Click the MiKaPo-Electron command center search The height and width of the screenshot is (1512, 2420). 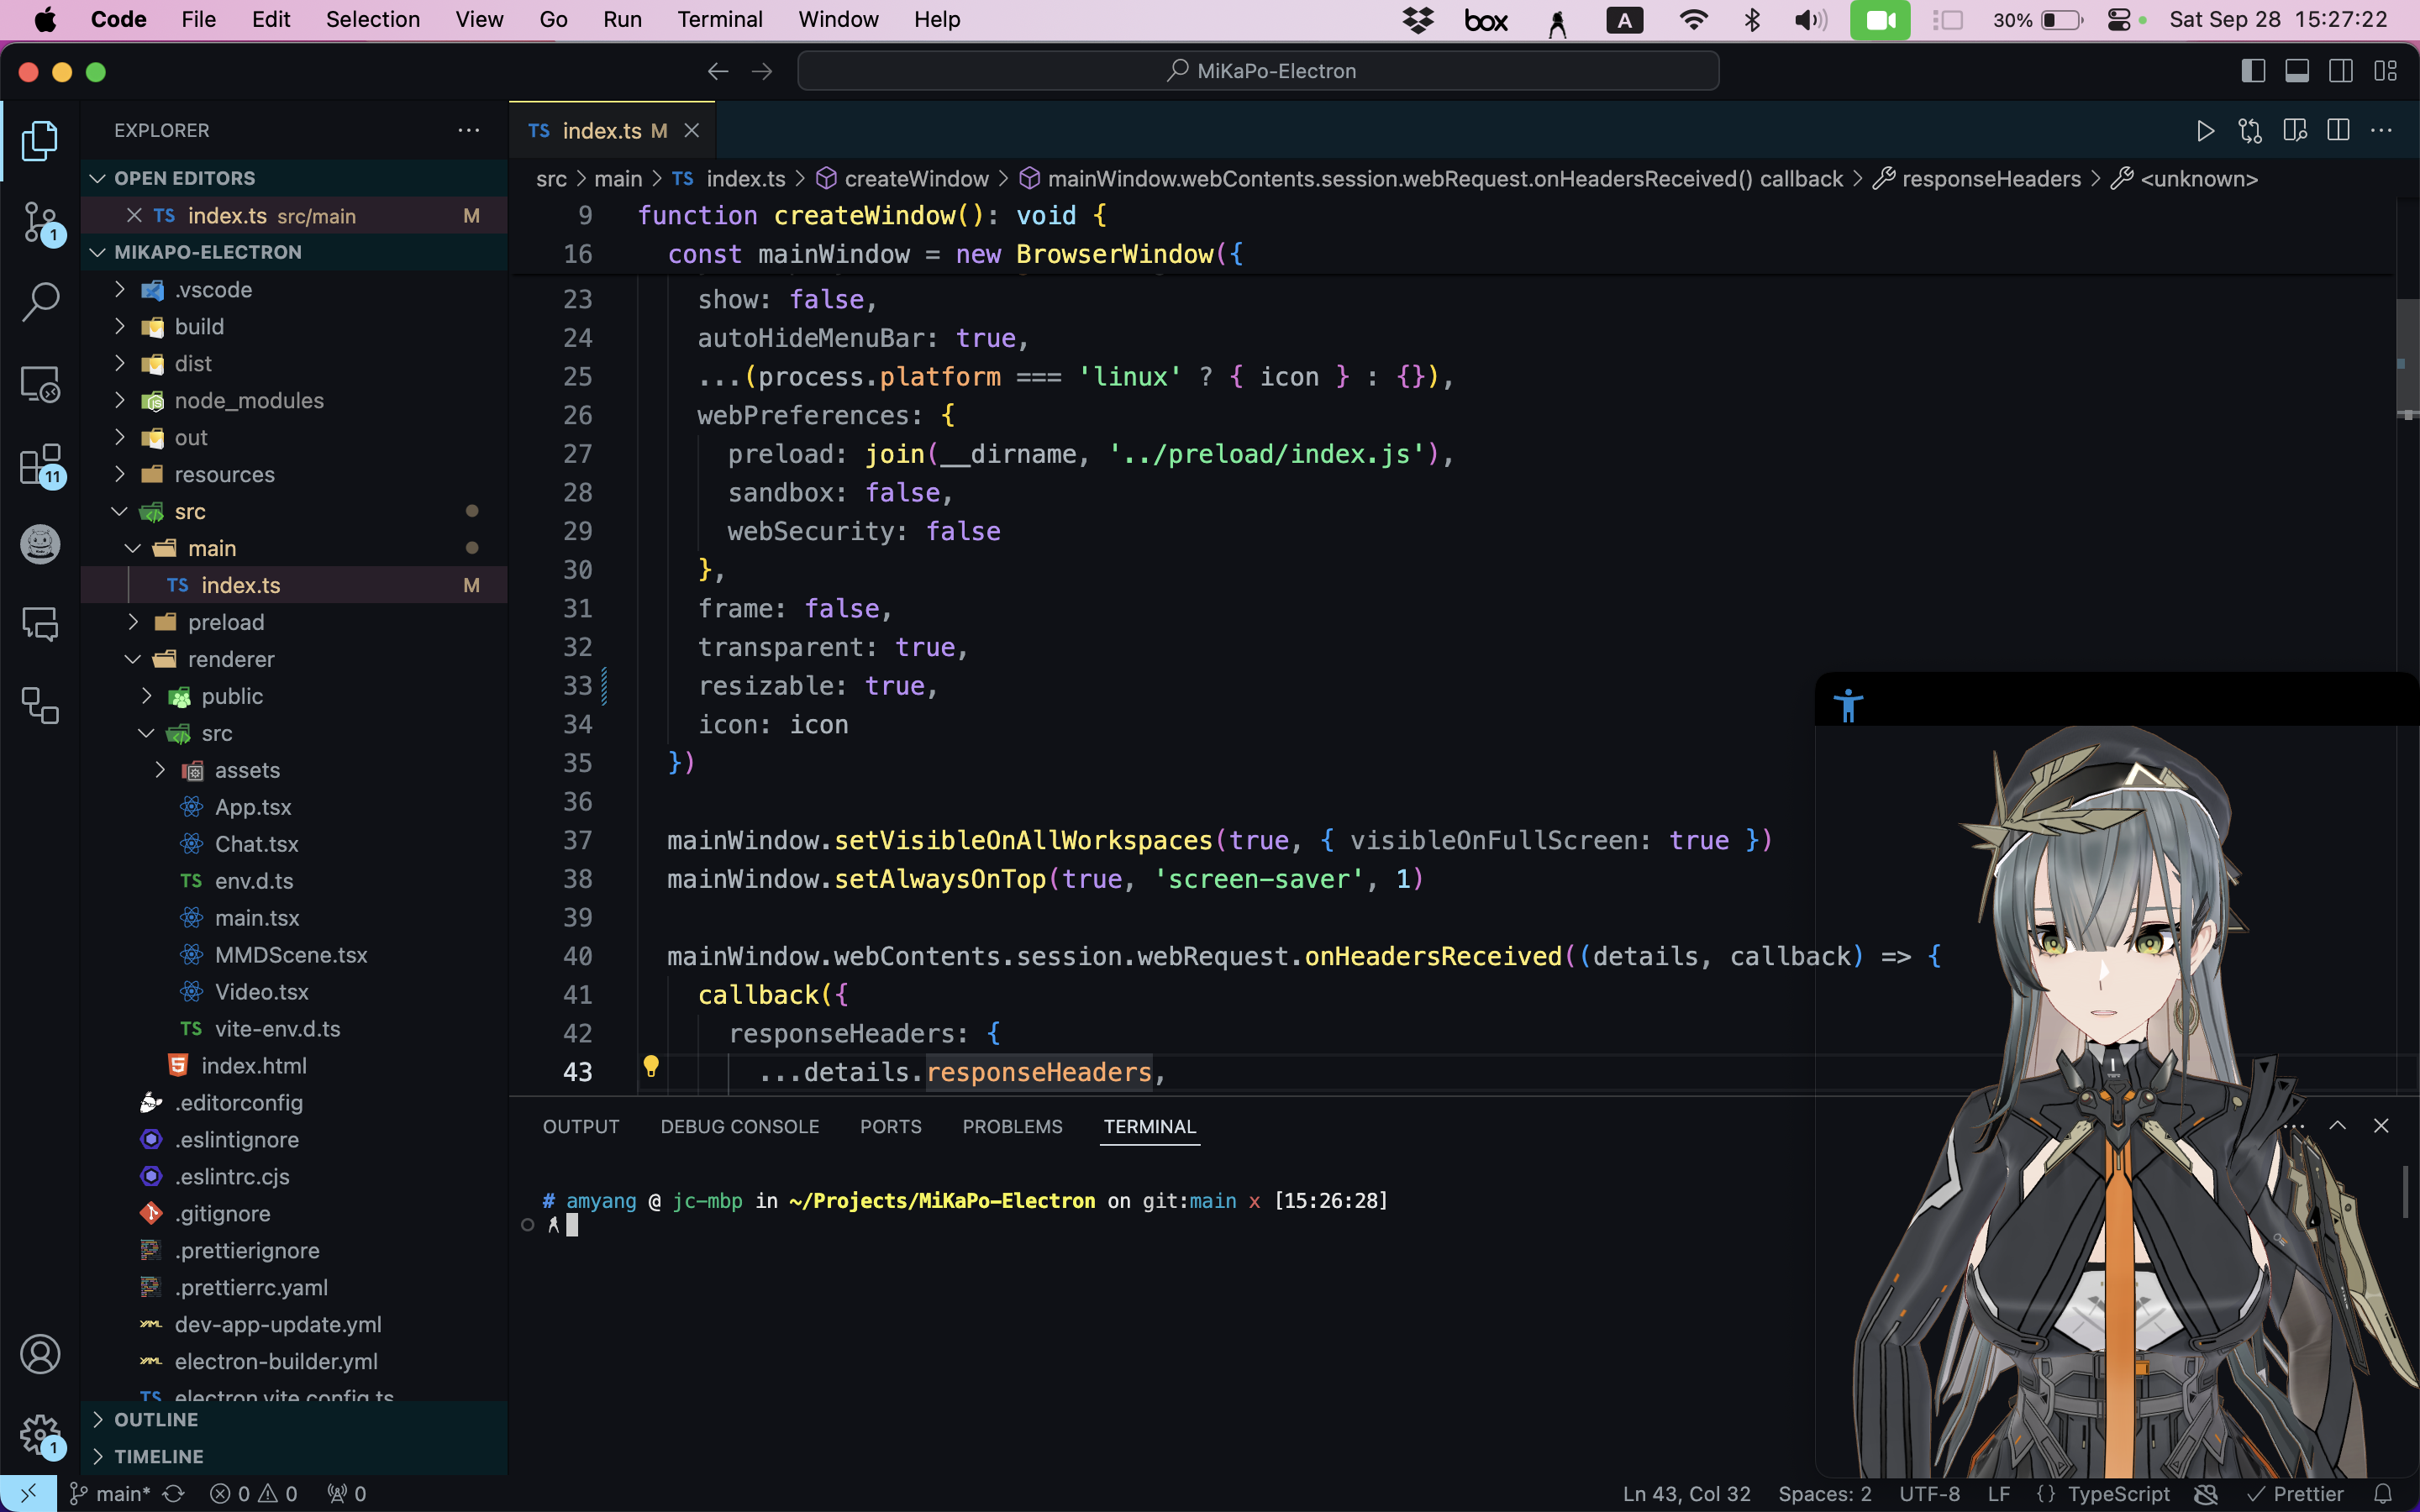coord(1258,71)
